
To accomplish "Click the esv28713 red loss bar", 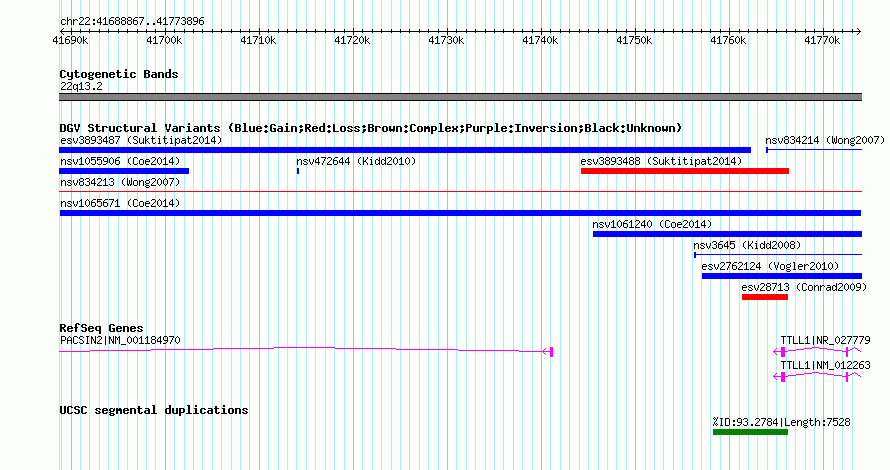I will point(765,297).
